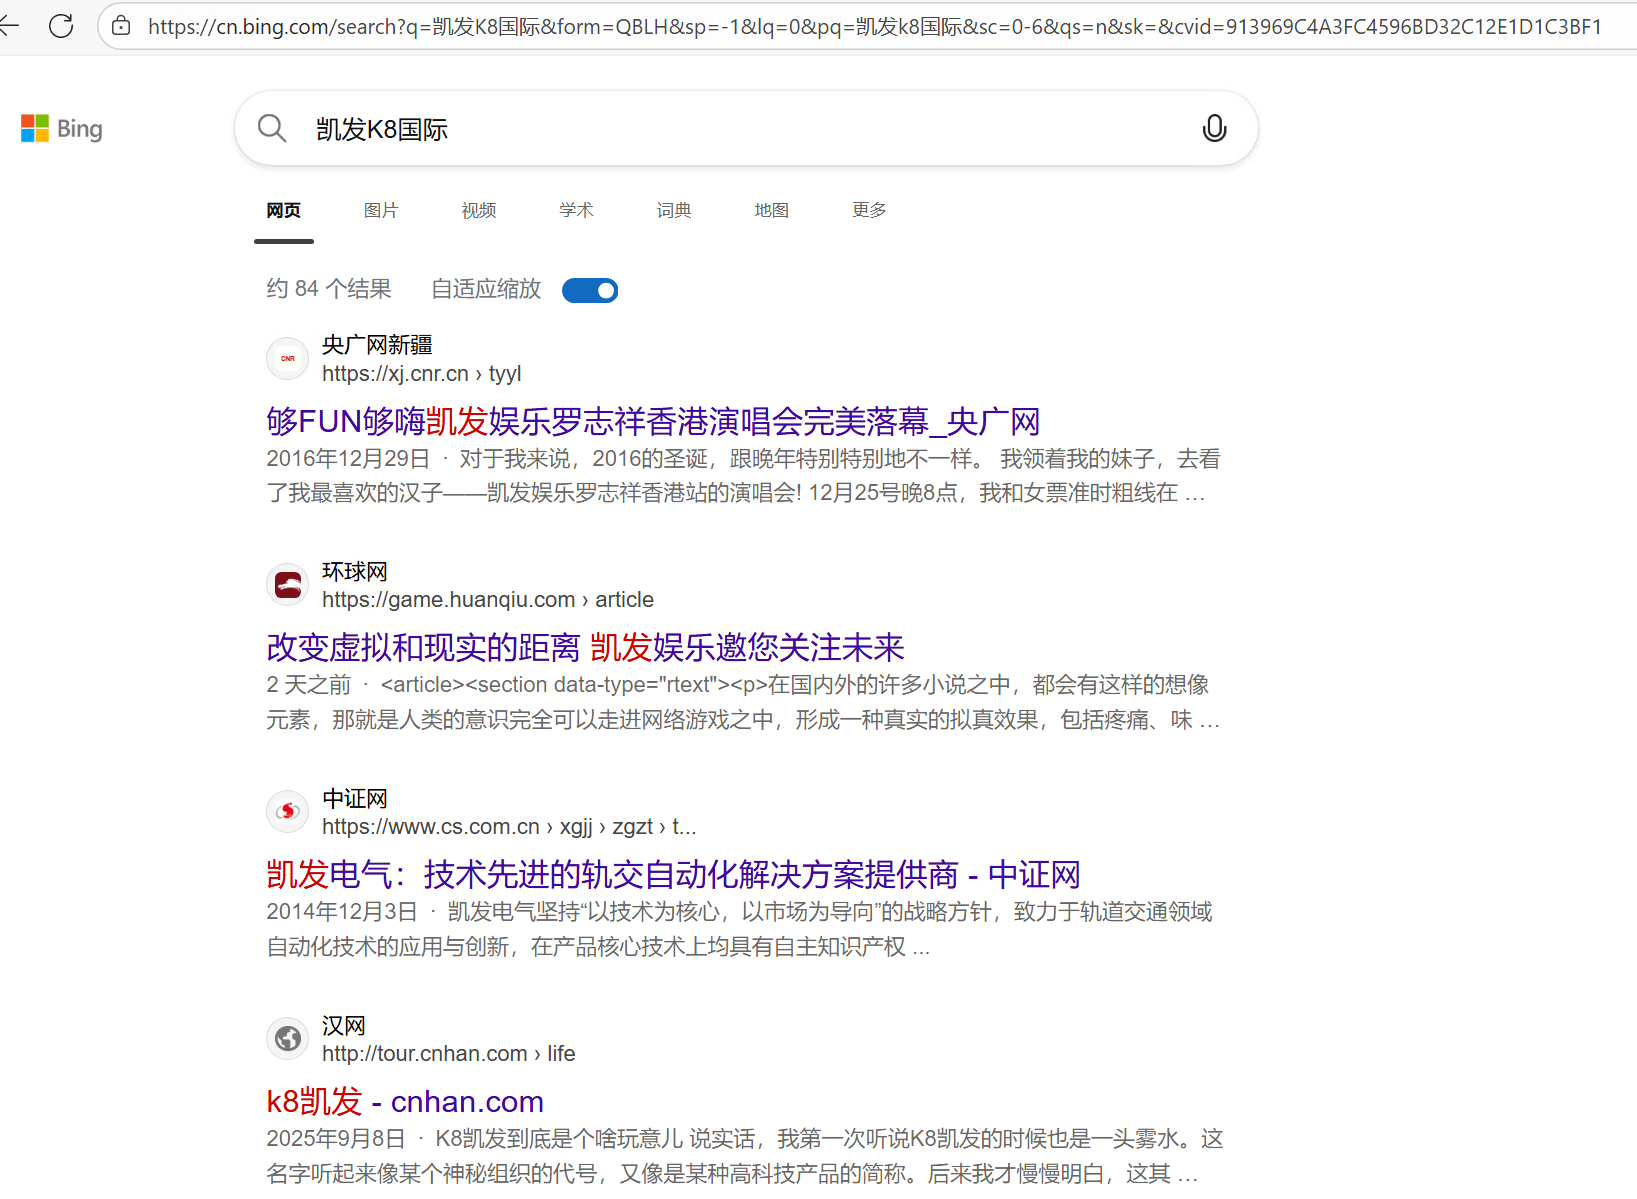Click the browser address bar URL

coord(875,26)
